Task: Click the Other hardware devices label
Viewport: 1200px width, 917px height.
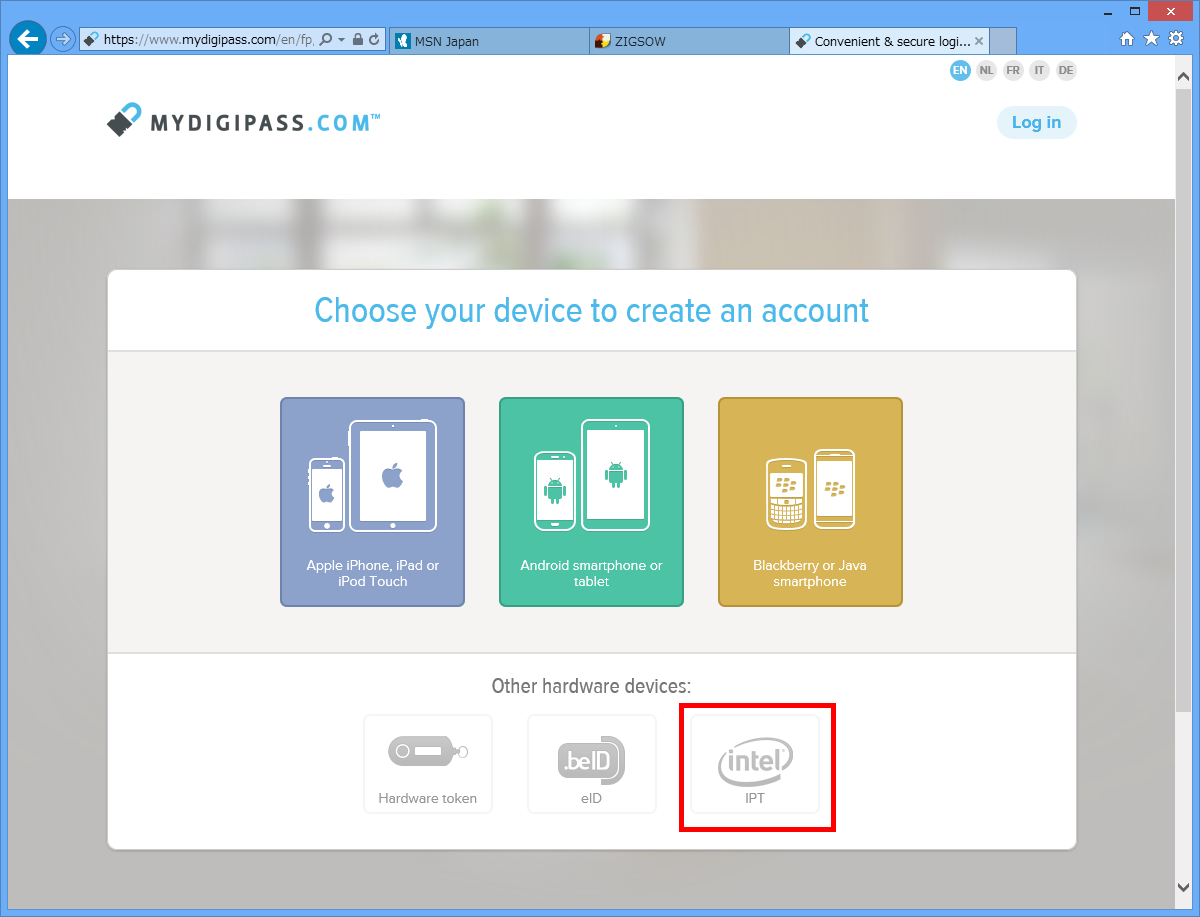Action: coord(592,686)
